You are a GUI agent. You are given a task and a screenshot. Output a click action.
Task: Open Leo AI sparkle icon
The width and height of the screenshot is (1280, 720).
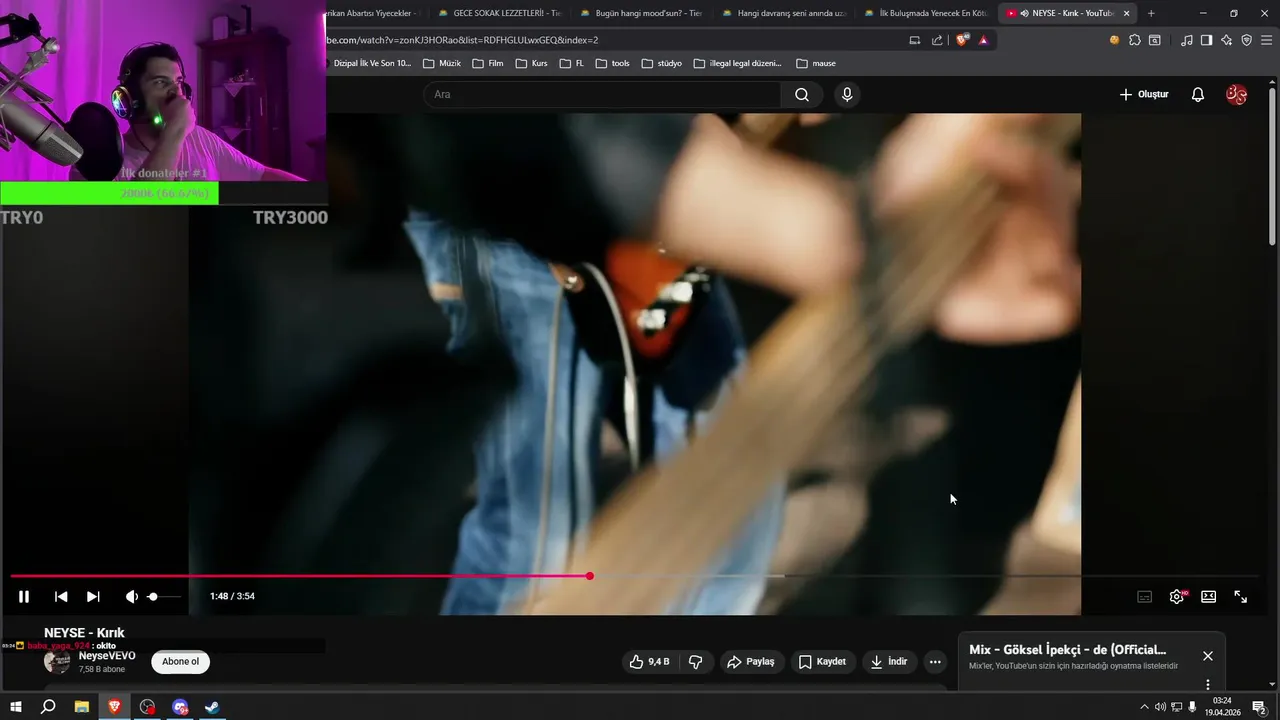[x=1226, y=40]
